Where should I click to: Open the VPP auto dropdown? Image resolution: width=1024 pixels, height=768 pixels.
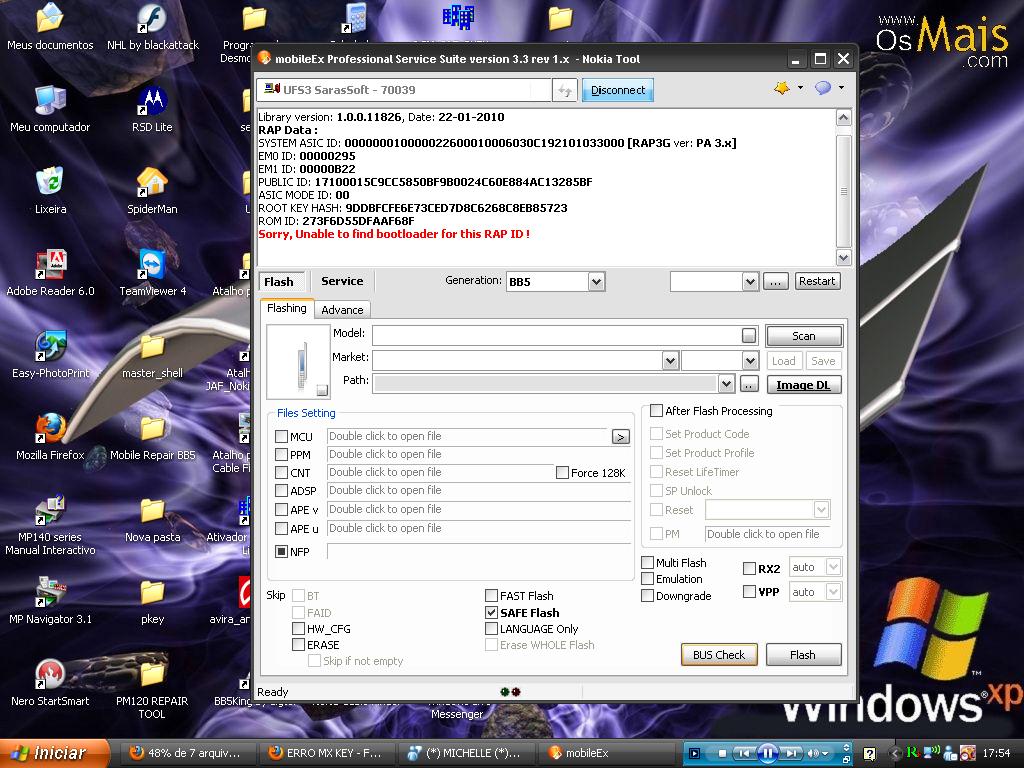tap(833, 592)
